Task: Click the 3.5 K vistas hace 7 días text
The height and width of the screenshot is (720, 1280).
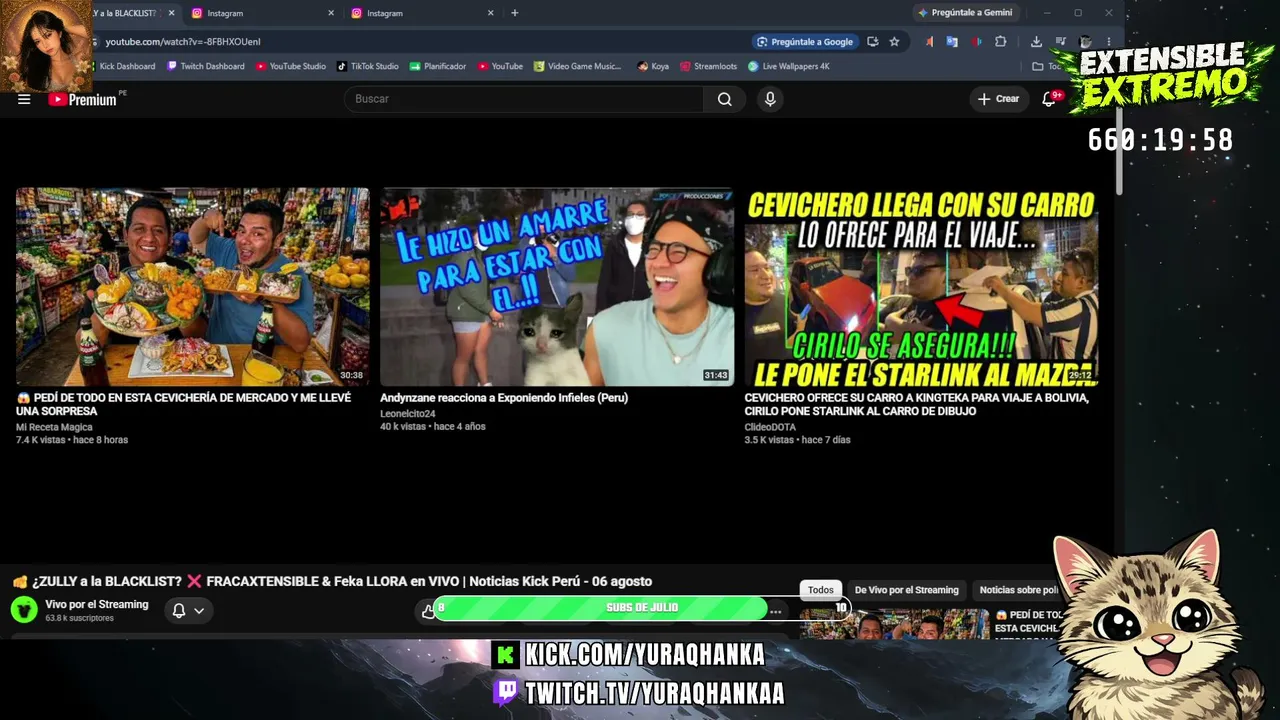Action: point(798,440)
